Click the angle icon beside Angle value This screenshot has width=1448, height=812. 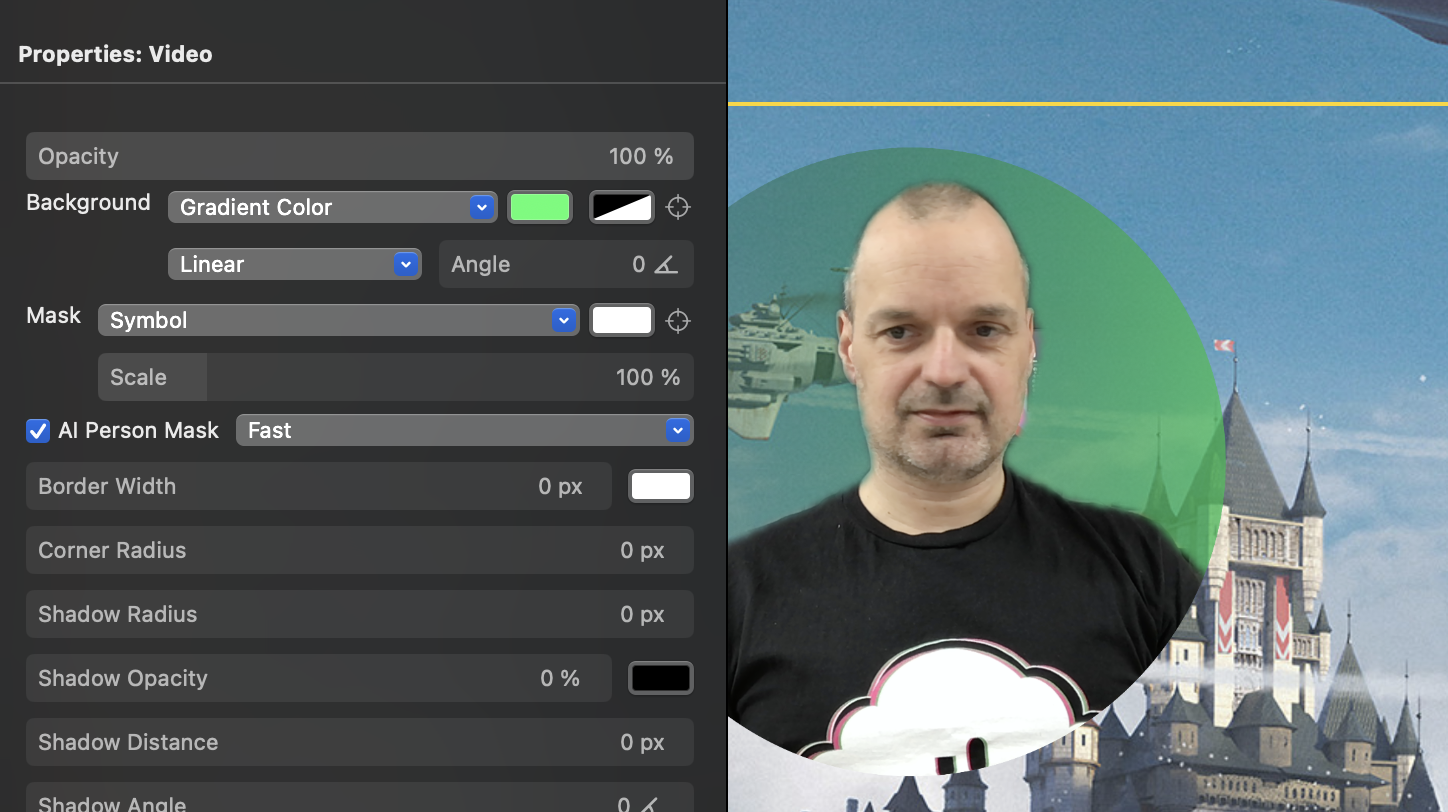[666, 264]
